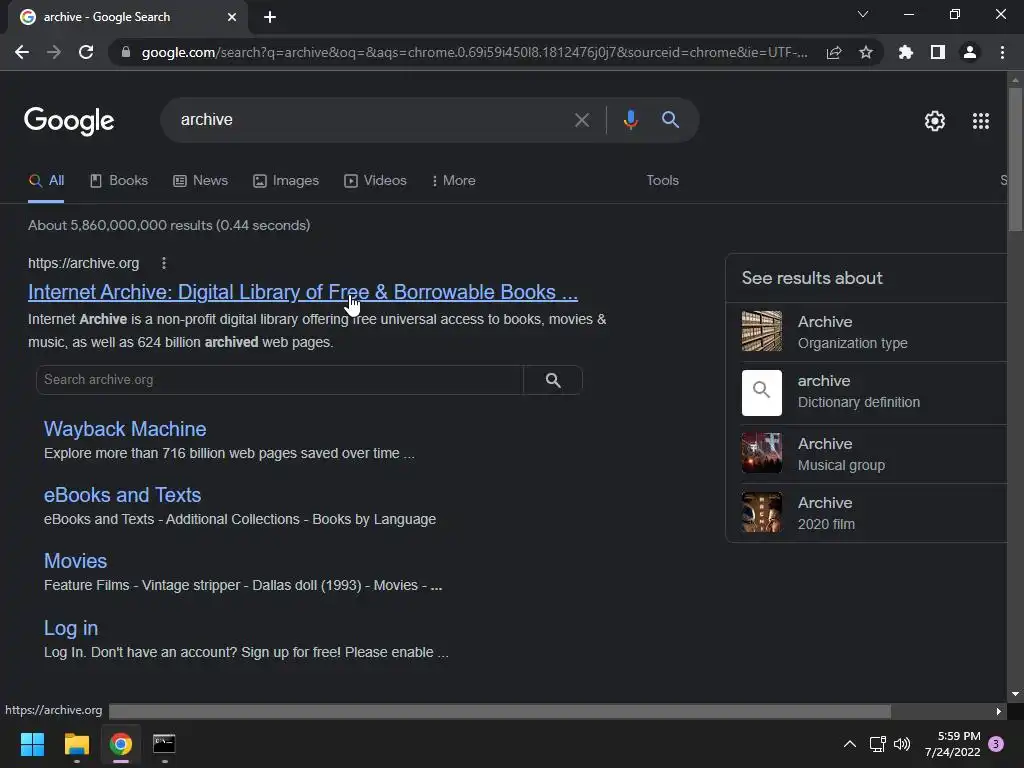Reload the current page

point(86,52)
